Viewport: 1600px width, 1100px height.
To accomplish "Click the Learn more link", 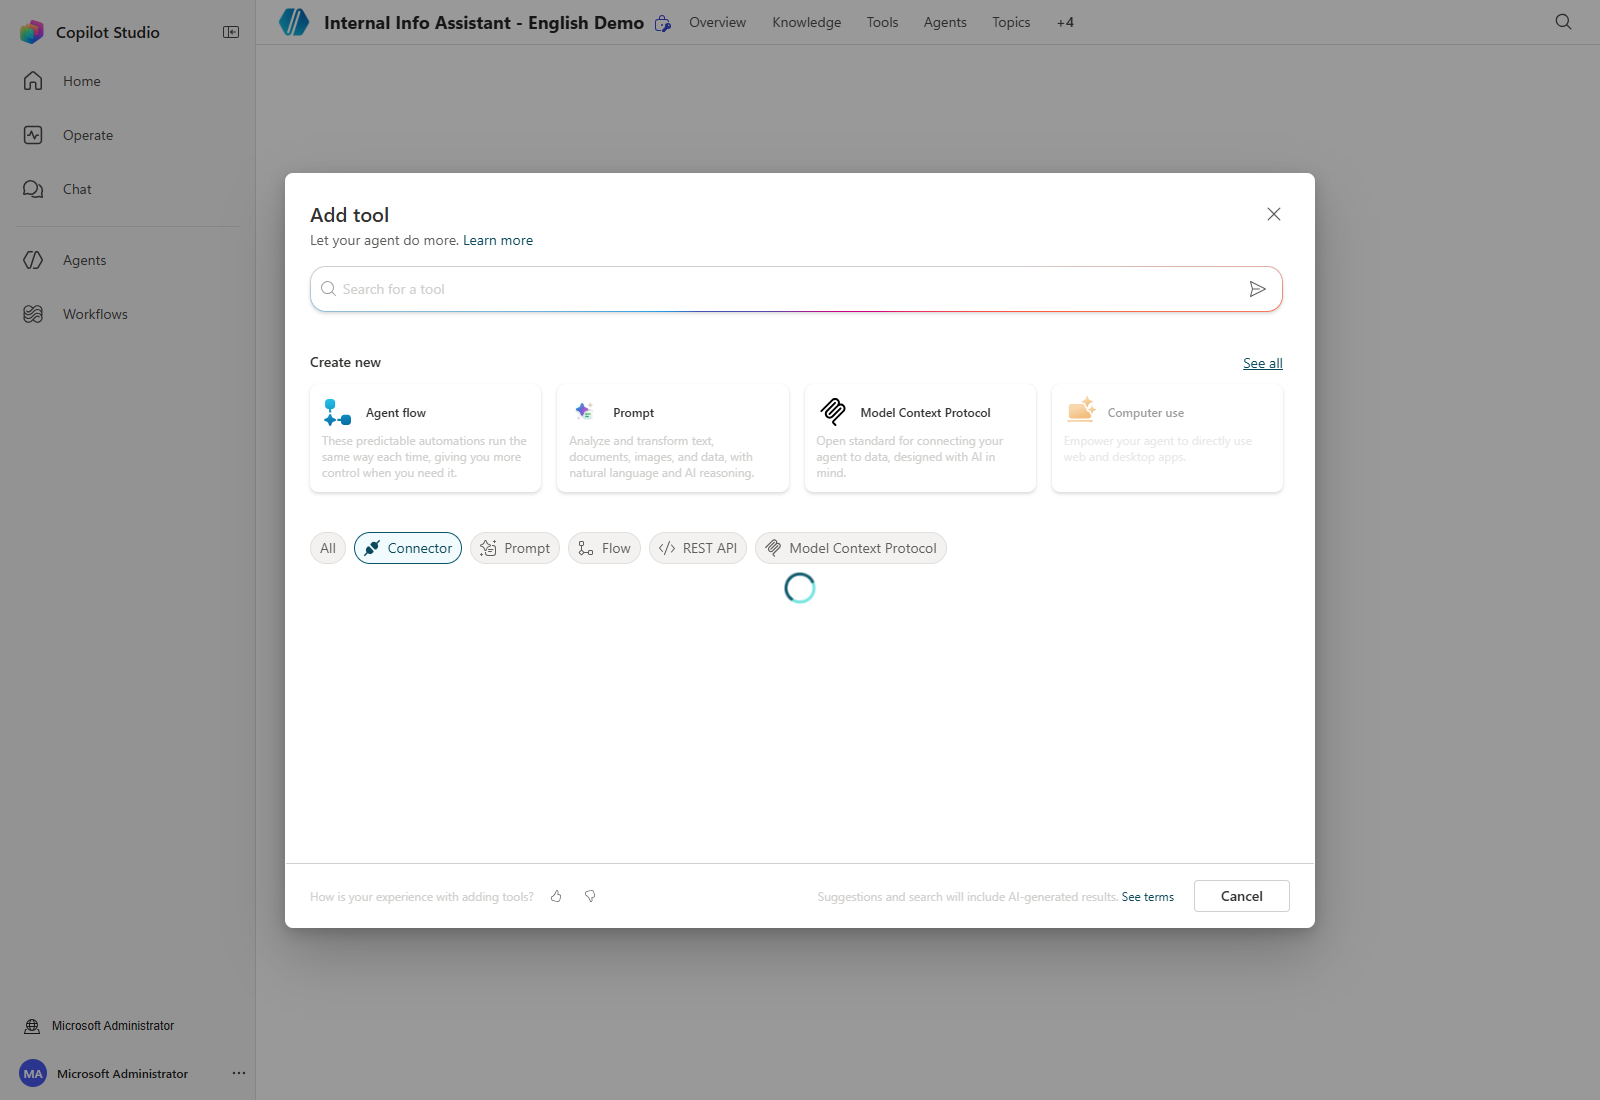I will pos(498,240).
